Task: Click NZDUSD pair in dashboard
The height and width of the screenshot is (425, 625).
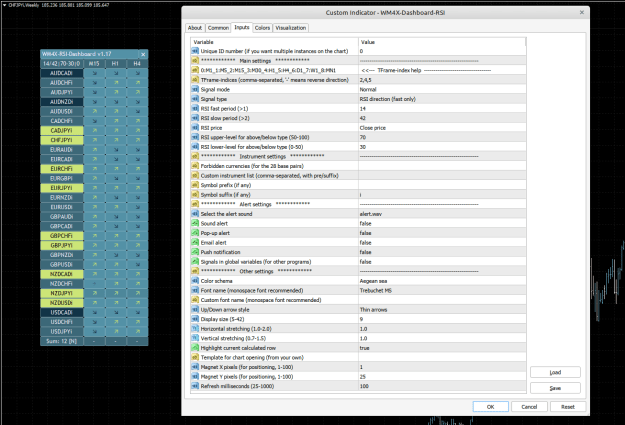Action: point(62,303)
